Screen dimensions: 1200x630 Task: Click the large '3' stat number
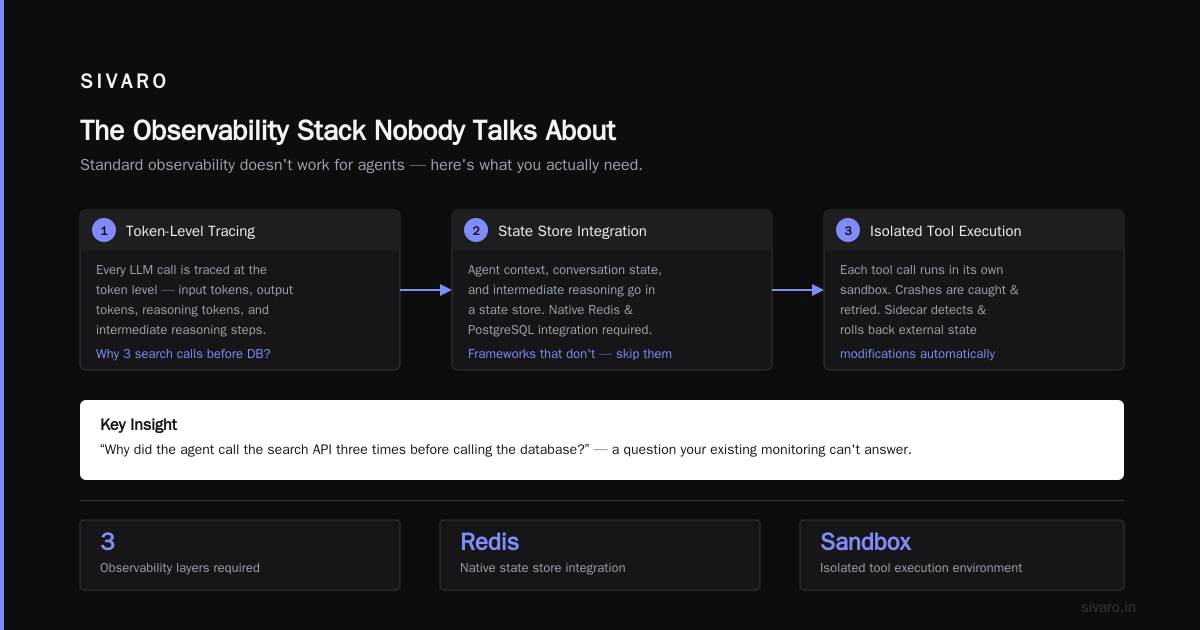[x=108, y=542]
